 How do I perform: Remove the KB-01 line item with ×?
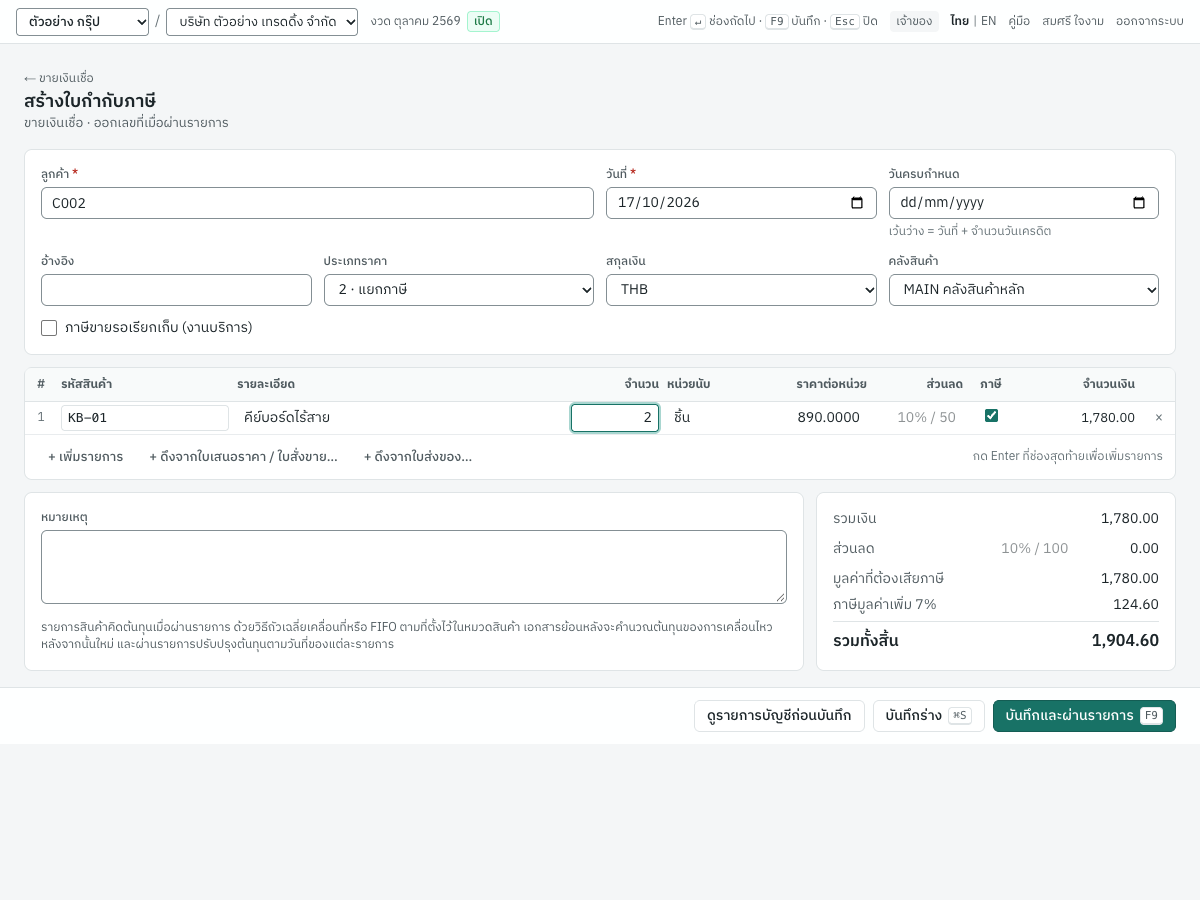pos(1159,418)
